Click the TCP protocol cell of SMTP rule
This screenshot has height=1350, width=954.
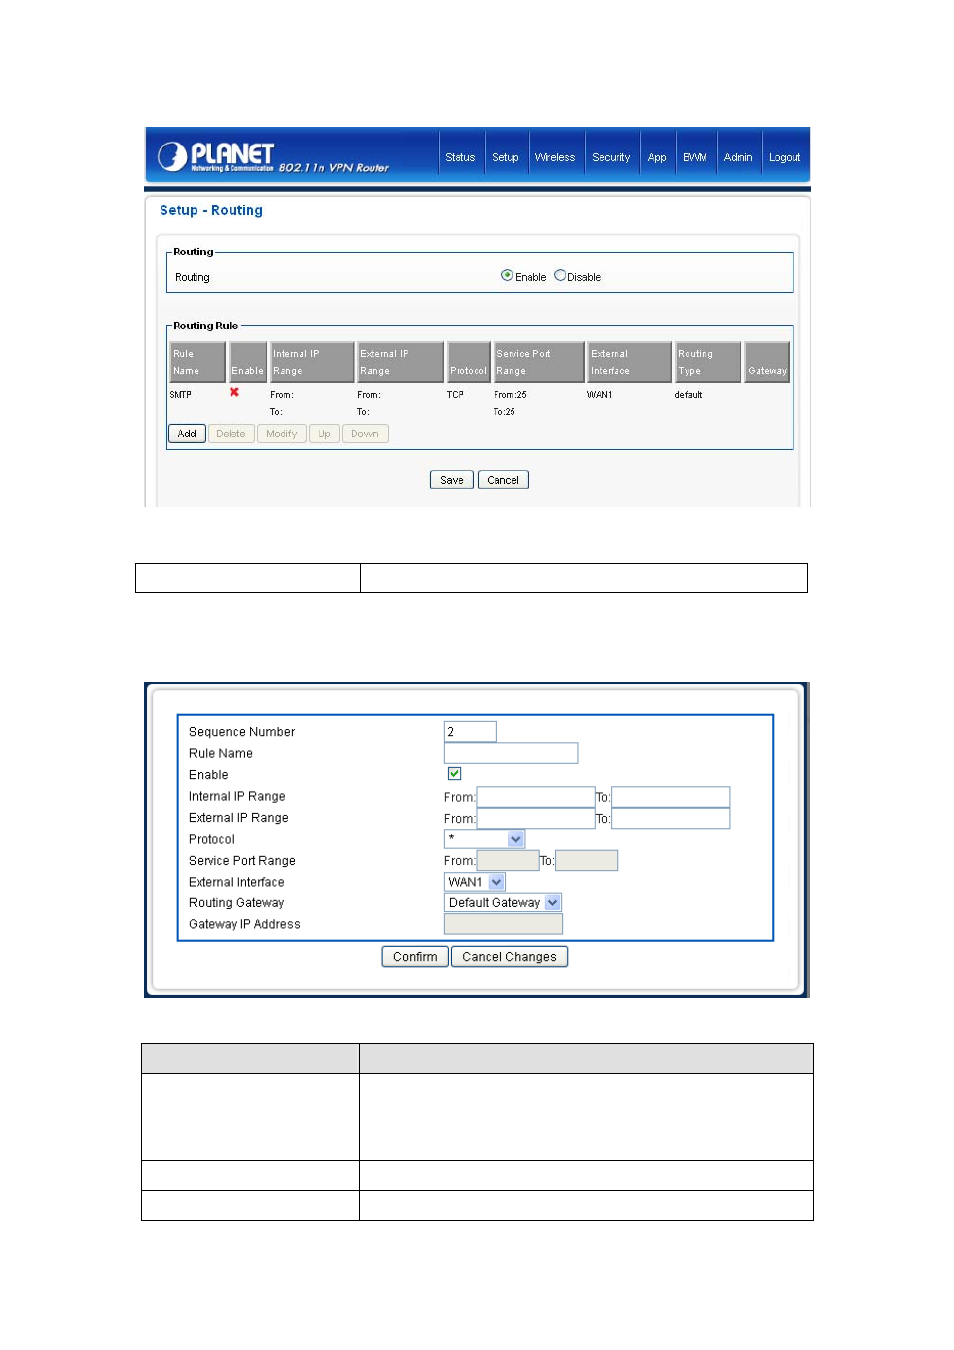point(455,395)
